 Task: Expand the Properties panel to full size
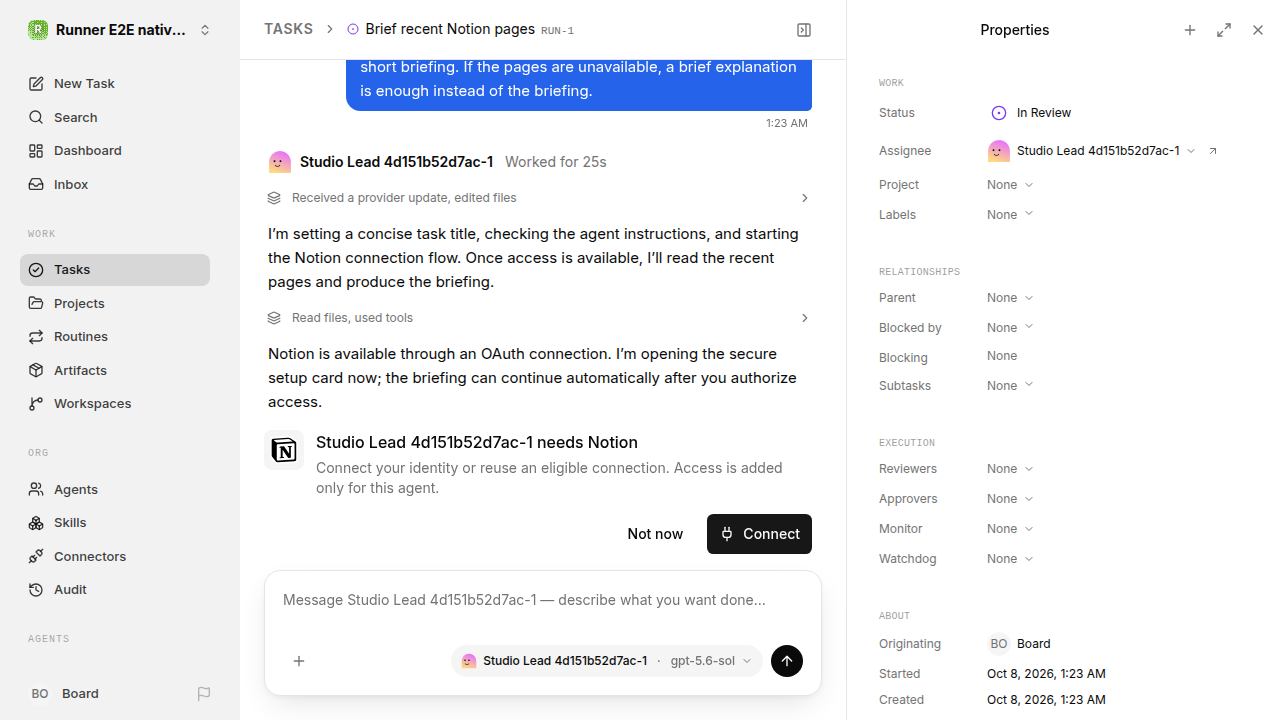tap(1224, 30)
